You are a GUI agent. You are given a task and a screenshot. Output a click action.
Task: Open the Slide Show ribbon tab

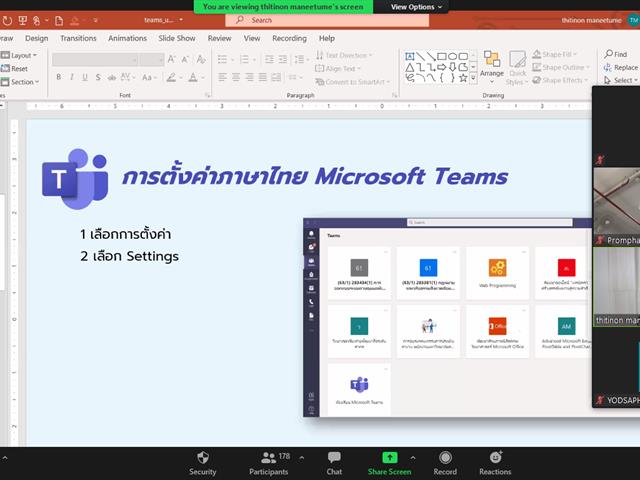click(177, 38)
